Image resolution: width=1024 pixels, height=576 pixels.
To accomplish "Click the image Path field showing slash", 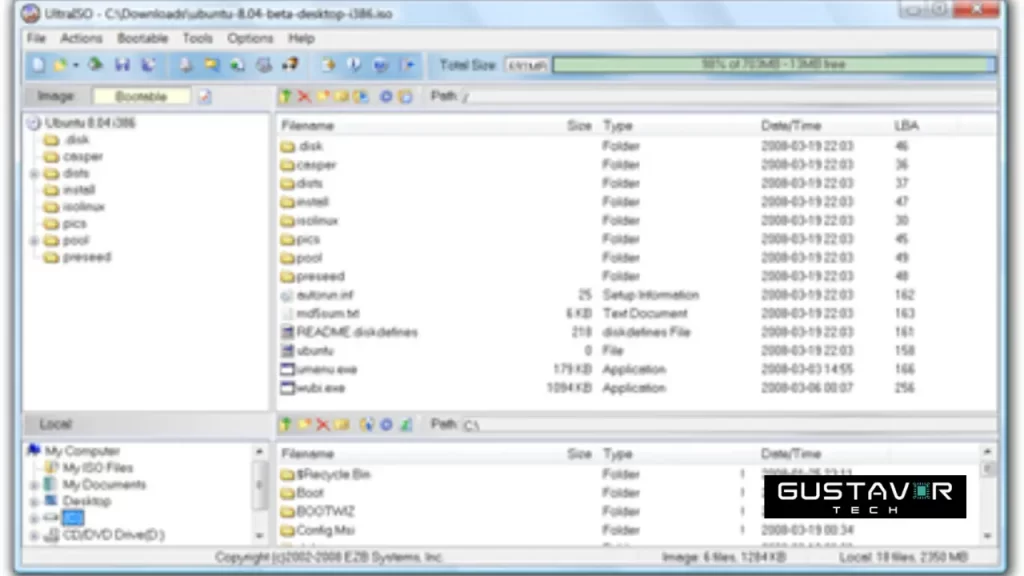I will [728, 97].
